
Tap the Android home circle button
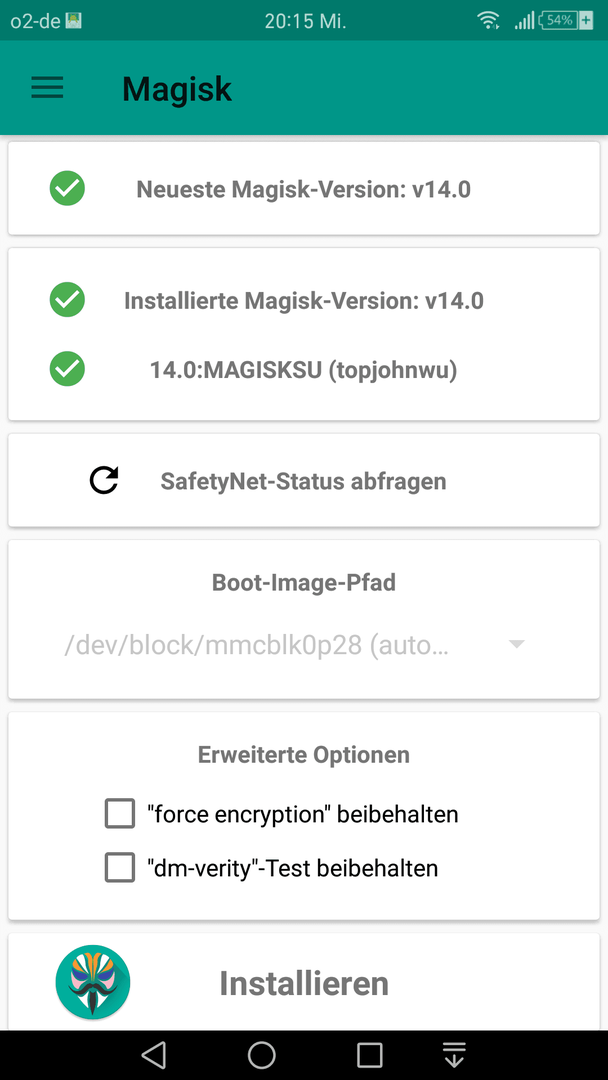[x=262, y=1055]
